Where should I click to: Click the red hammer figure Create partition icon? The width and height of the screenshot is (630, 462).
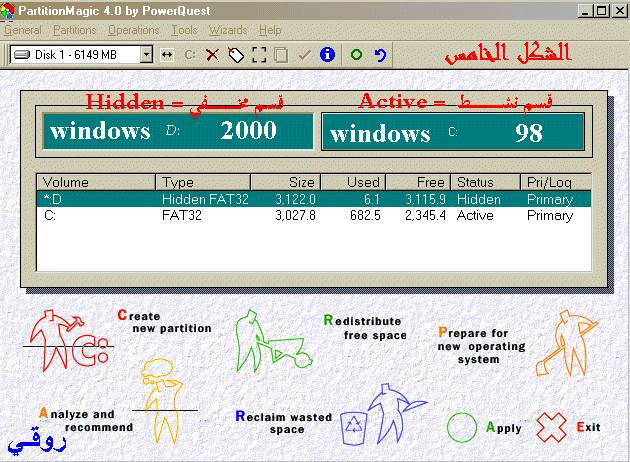pyautogui.click(x=66, y=340)
